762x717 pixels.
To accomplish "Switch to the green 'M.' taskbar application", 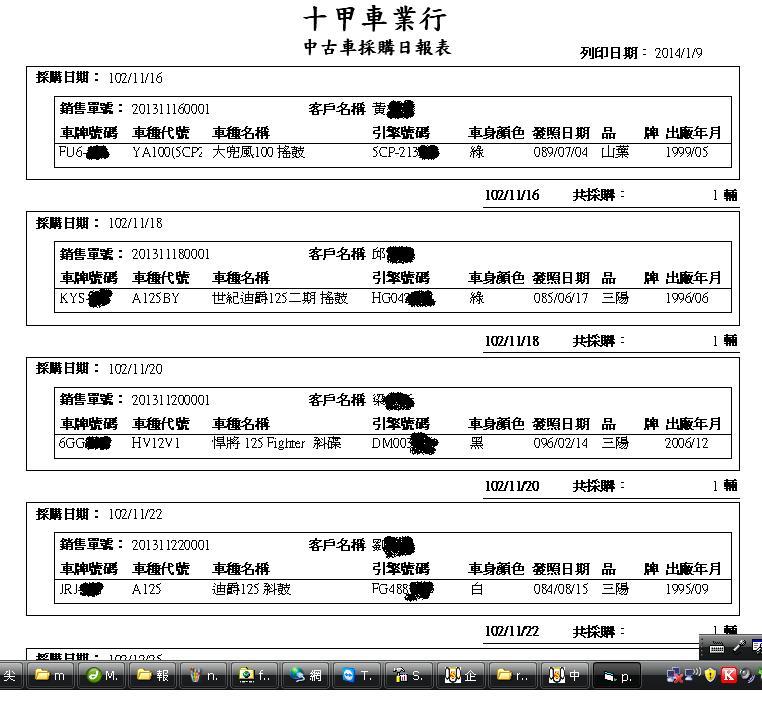I will [102, 676].
